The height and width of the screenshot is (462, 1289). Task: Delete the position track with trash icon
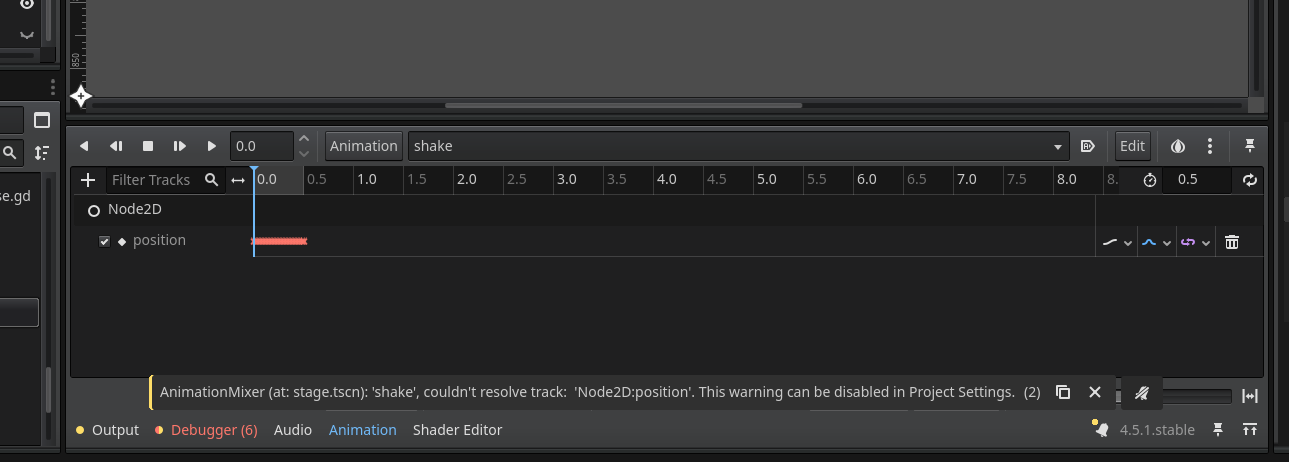tap(1232, 242)
